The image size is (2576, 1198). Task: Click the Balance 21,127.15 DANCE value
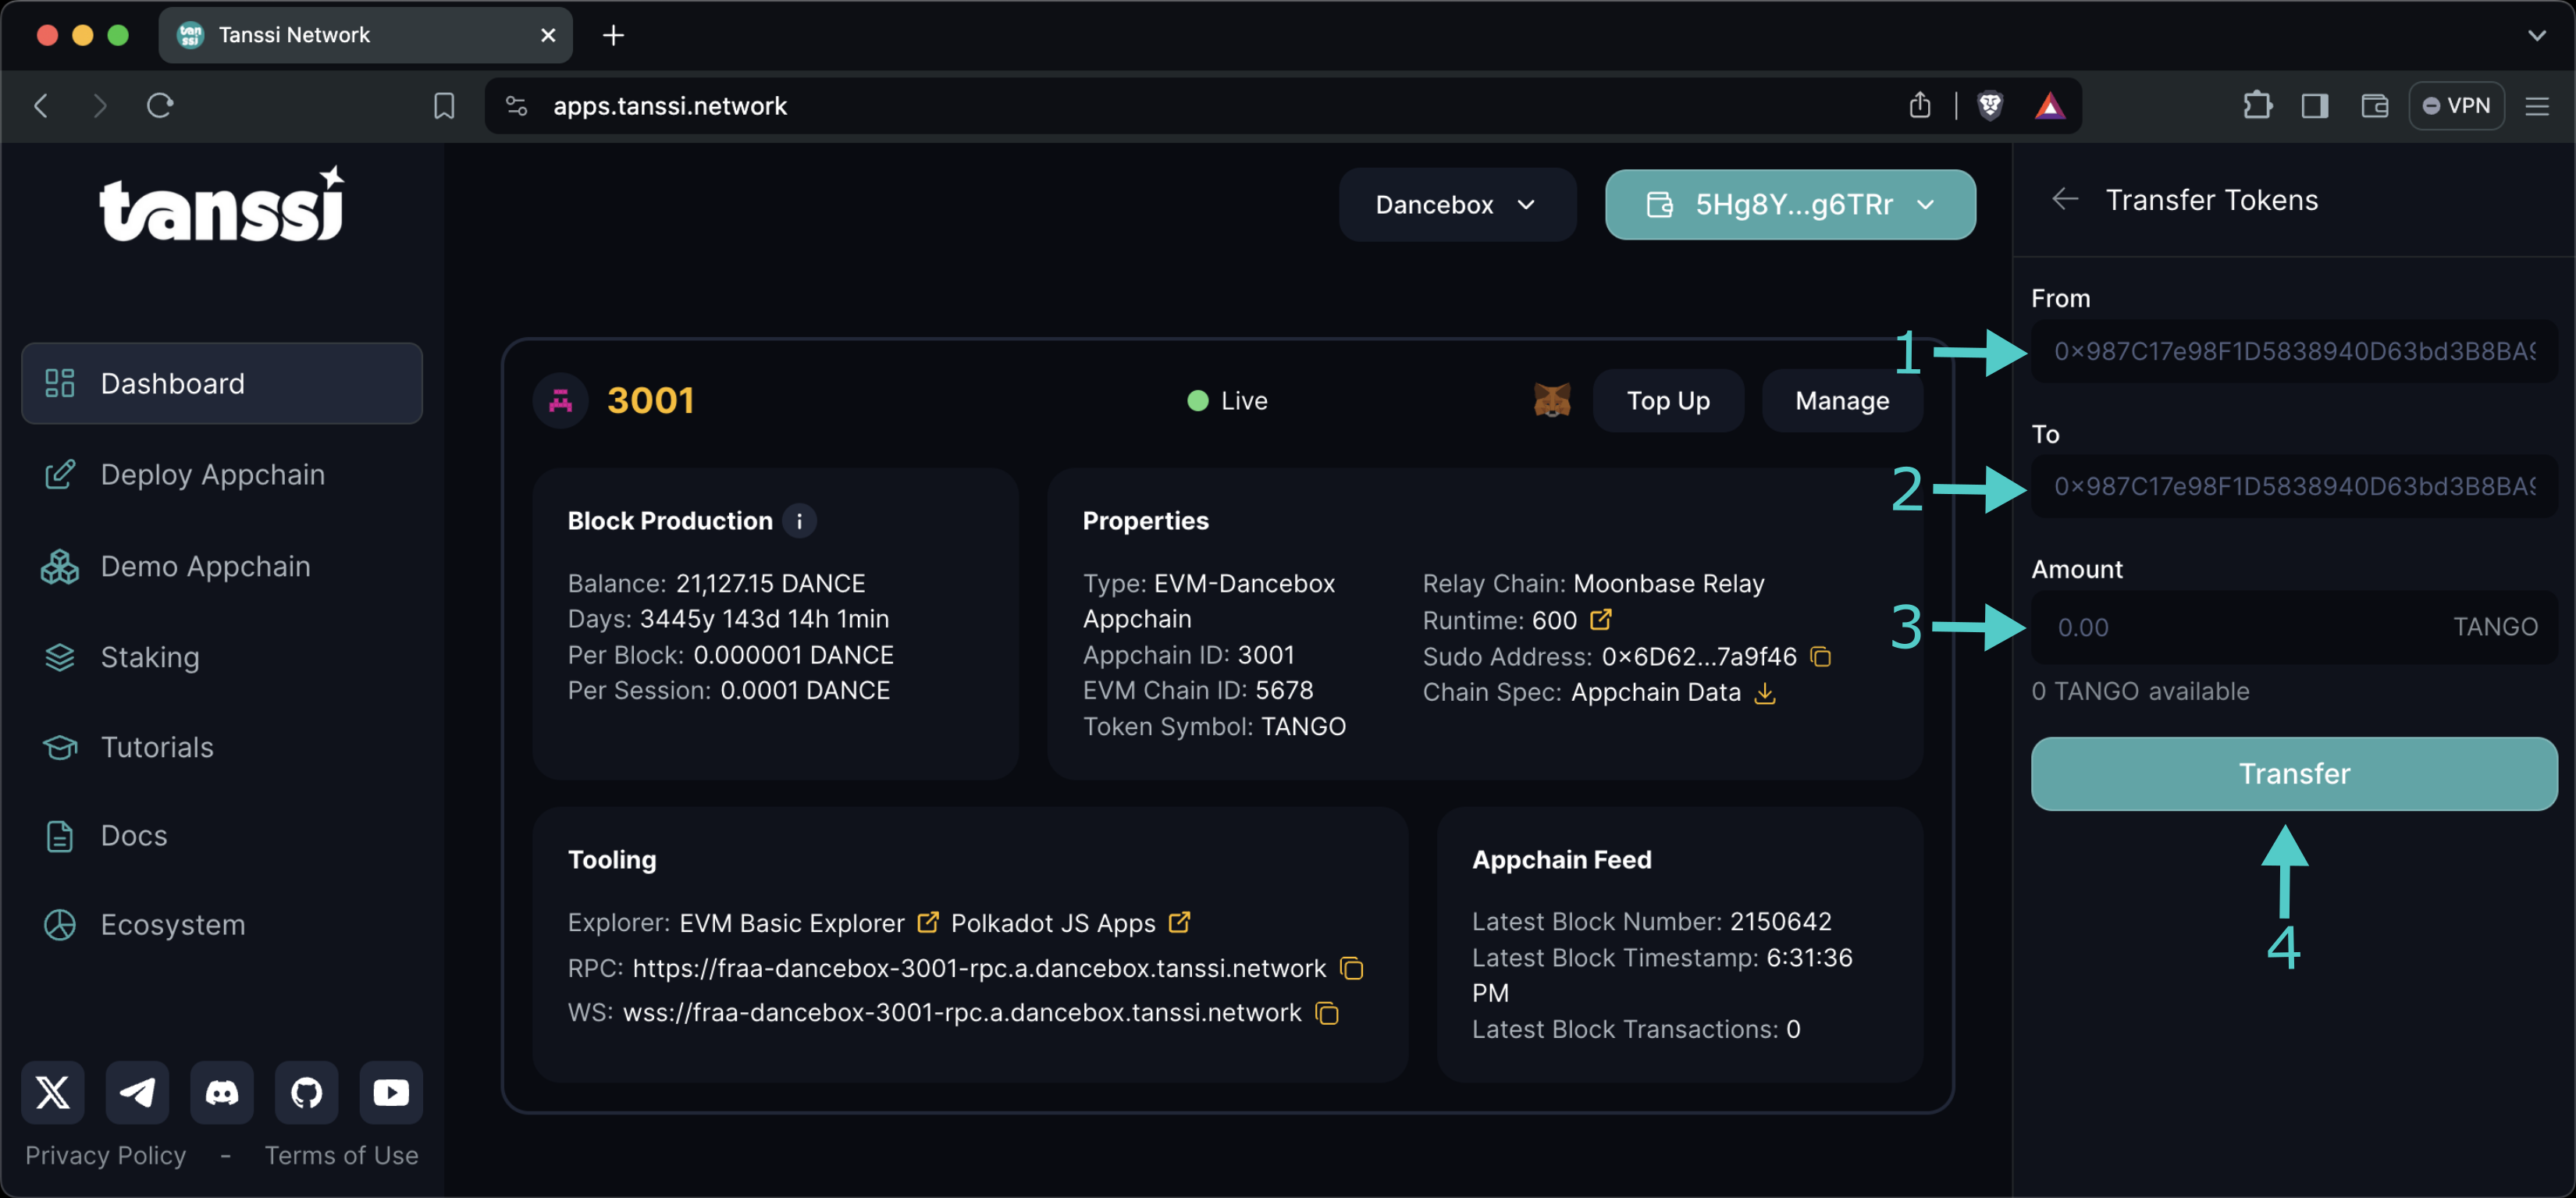click(770, 583)
